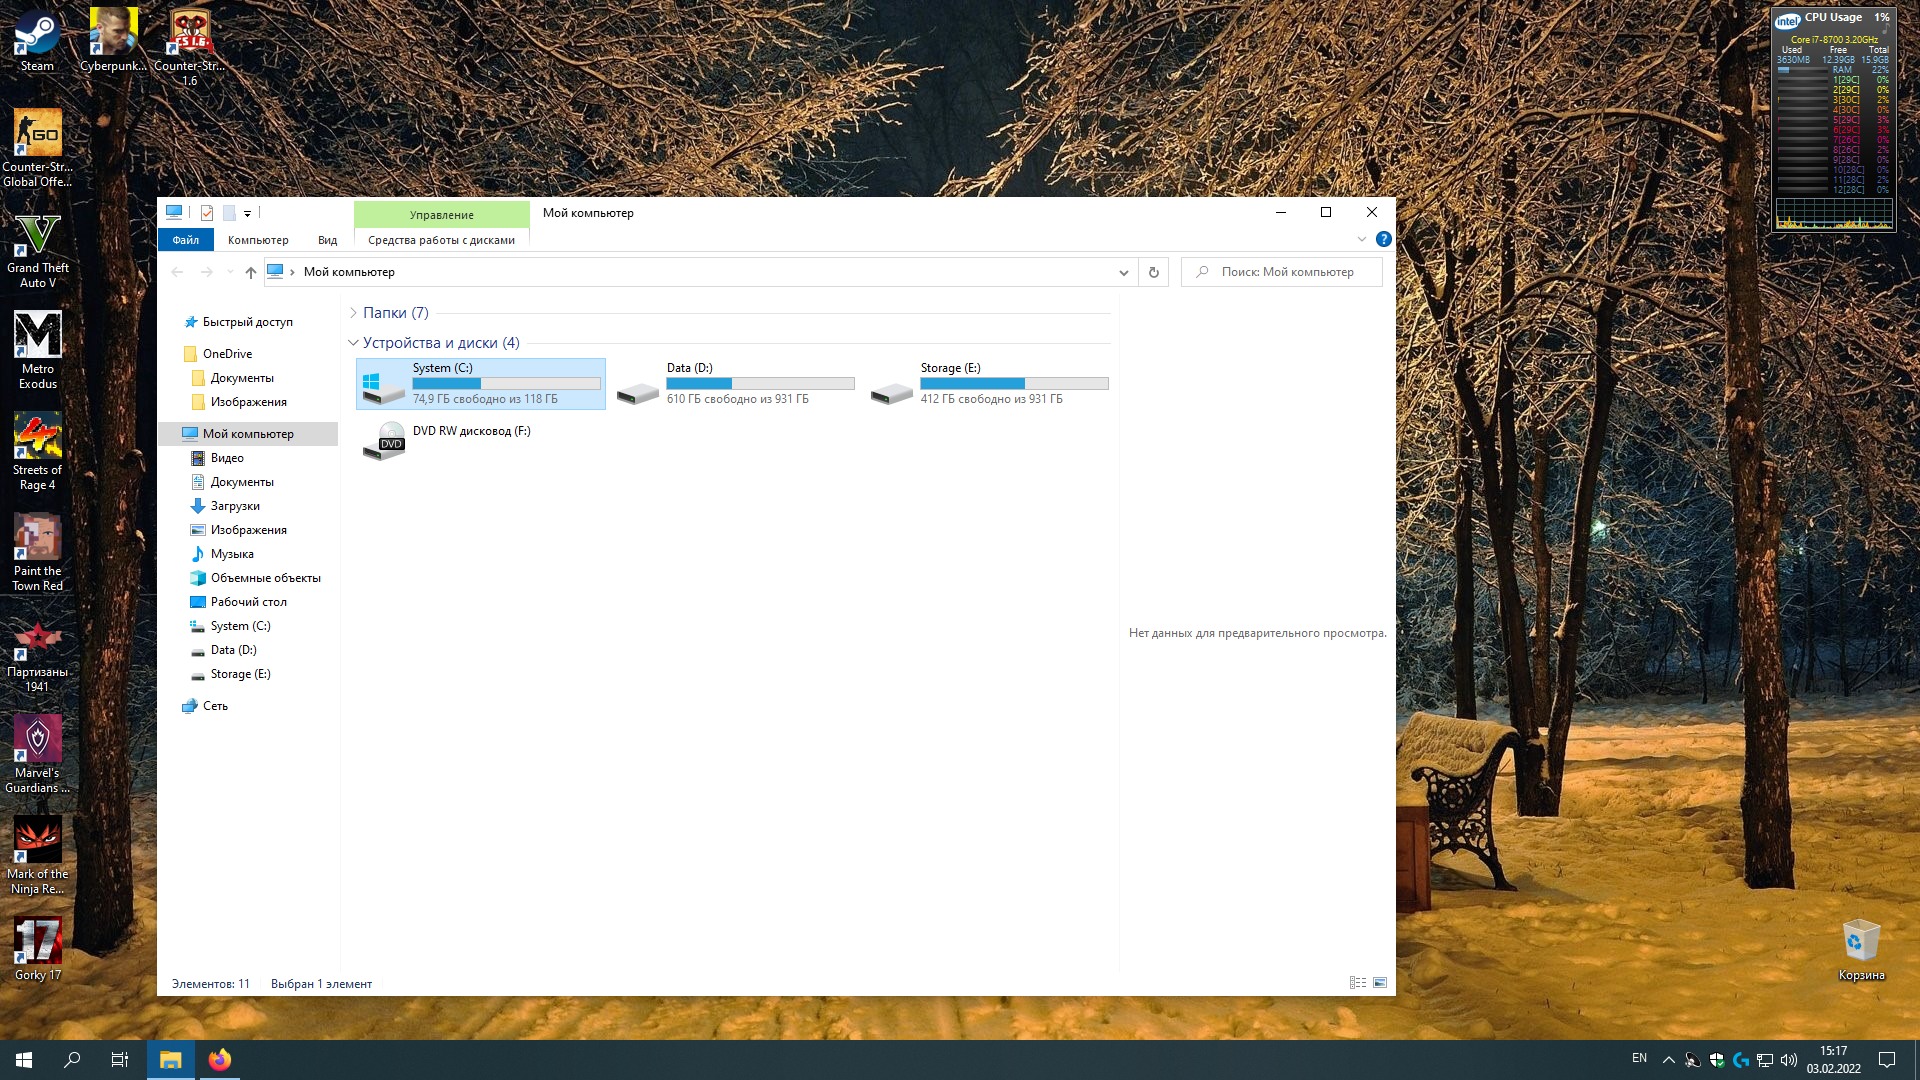
Task: Launch Firefox from the taskbar
Action: click(x=220, y=1060)
